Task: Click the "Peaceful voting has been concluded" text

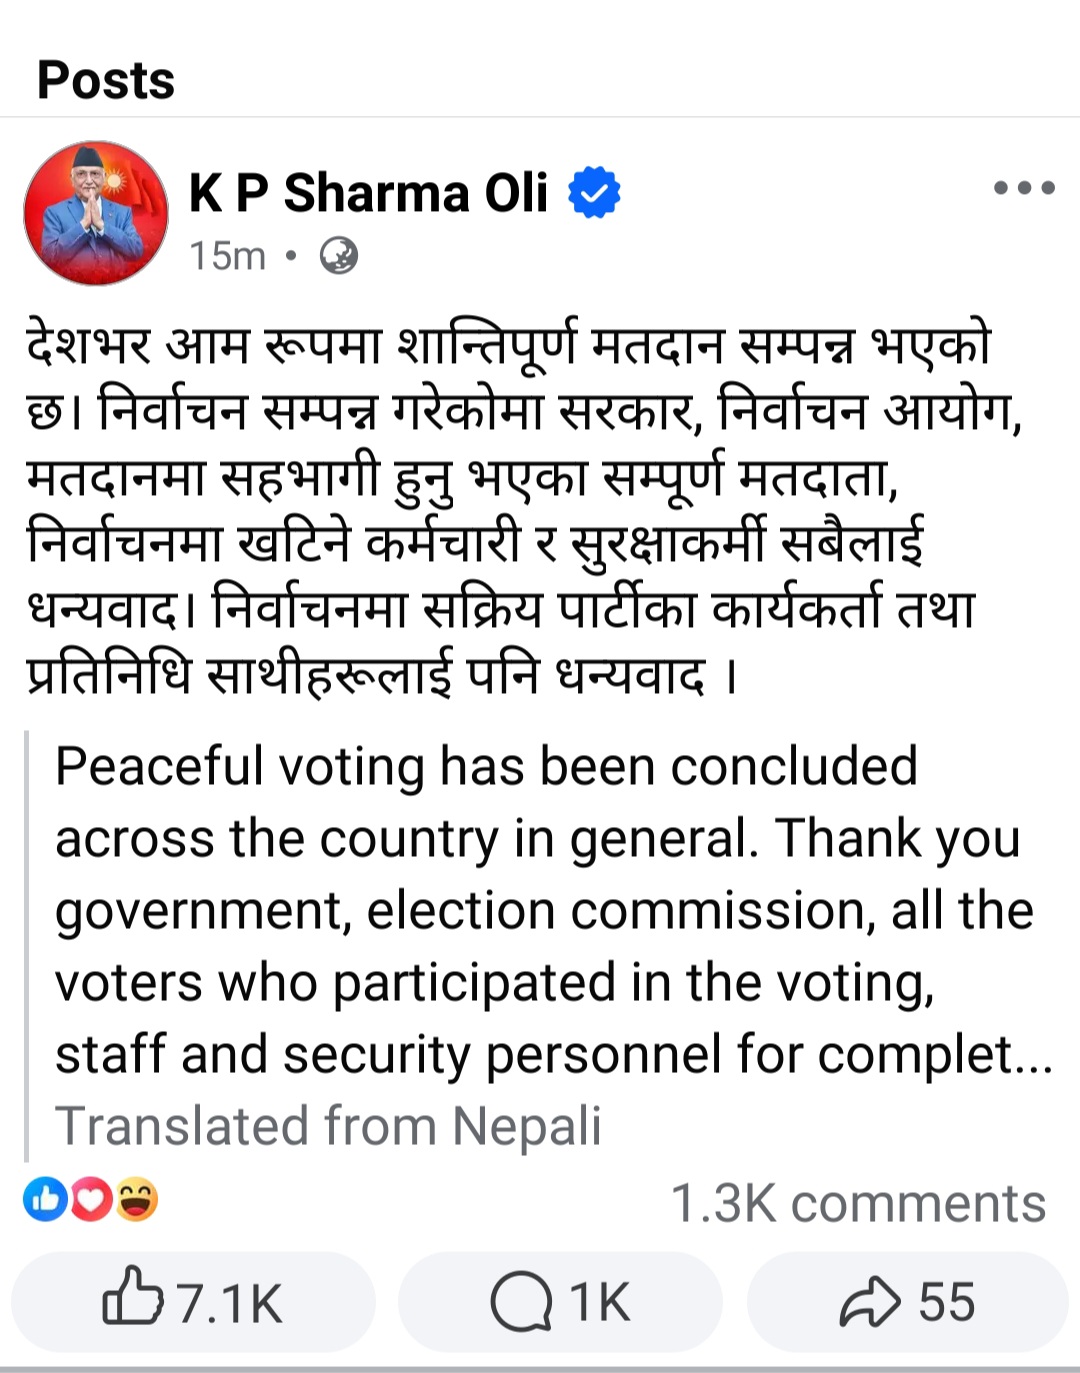Action: point(486,767)
